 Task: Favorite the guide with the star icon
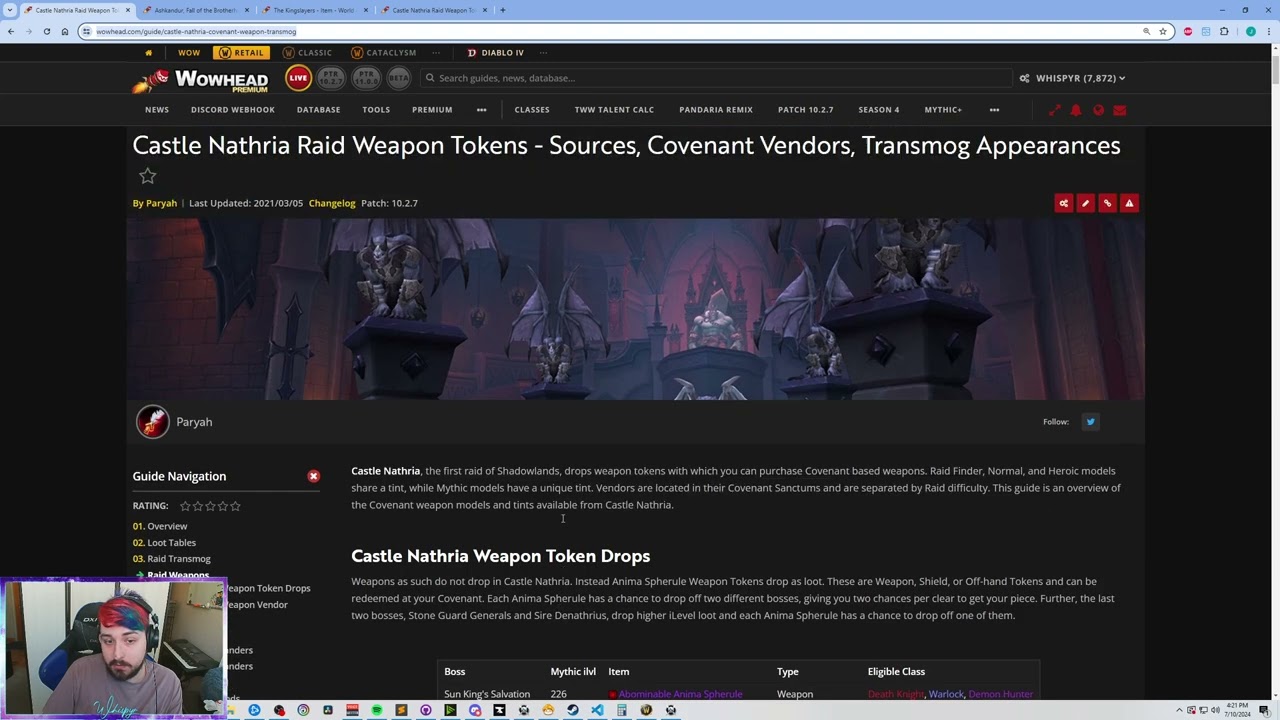point(147,177)
